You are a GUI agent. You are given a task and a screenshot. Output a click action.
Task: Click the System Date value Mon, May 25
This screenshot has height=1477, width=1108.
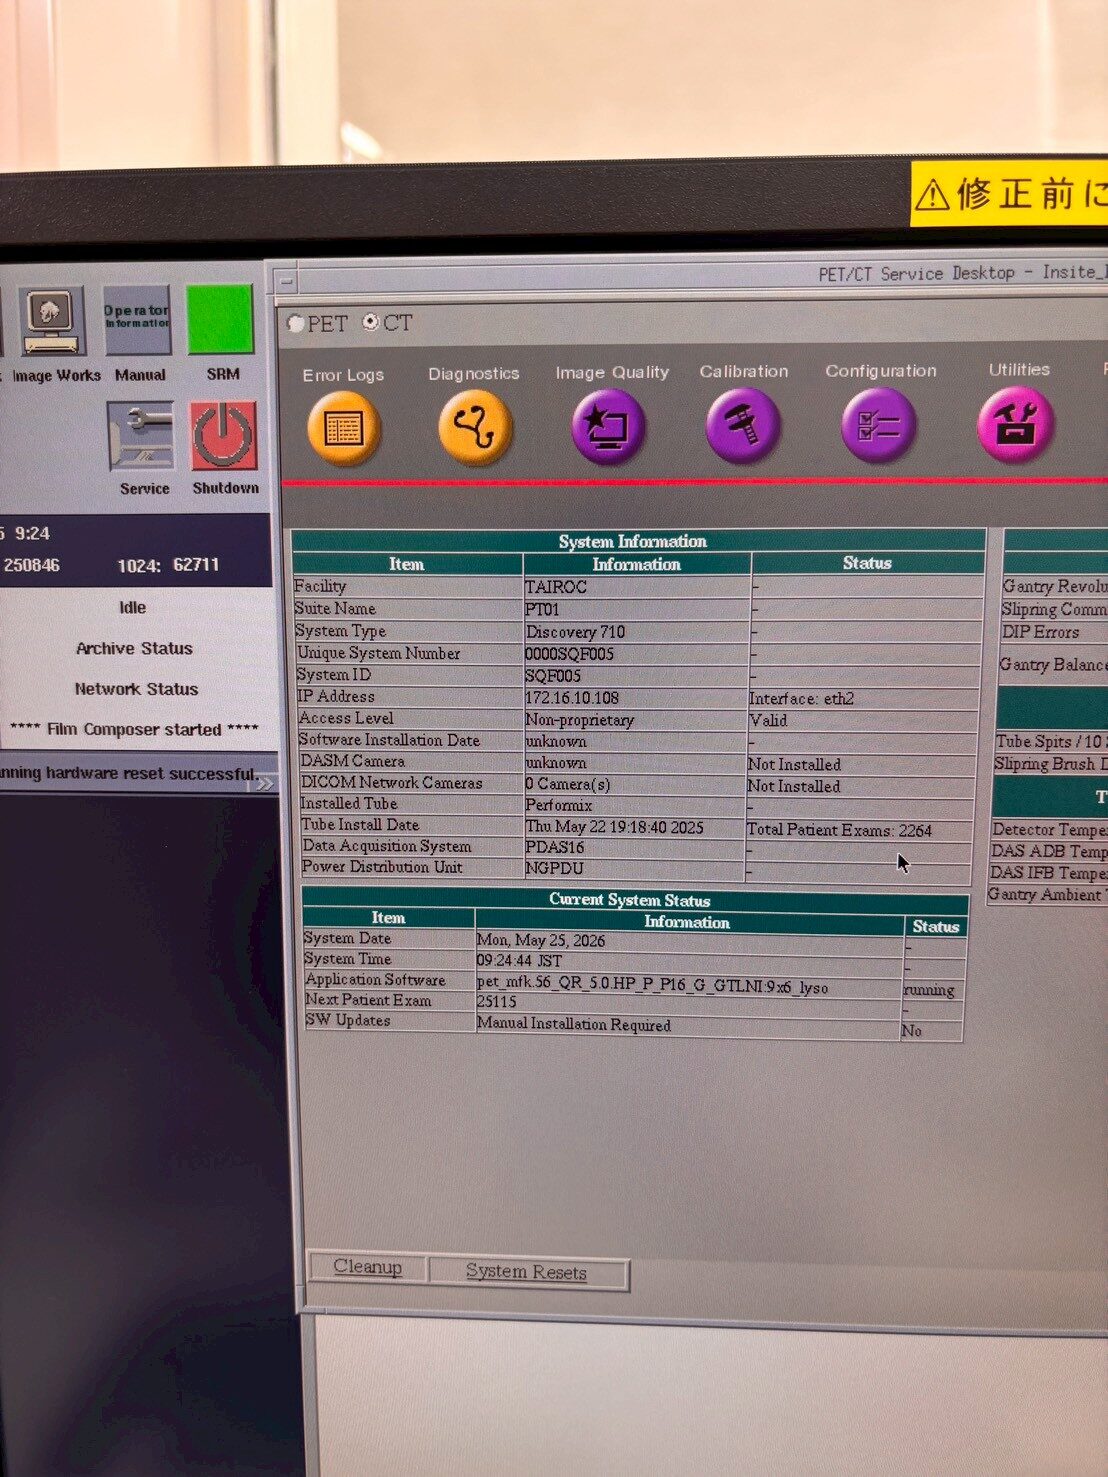pos(540,940)
